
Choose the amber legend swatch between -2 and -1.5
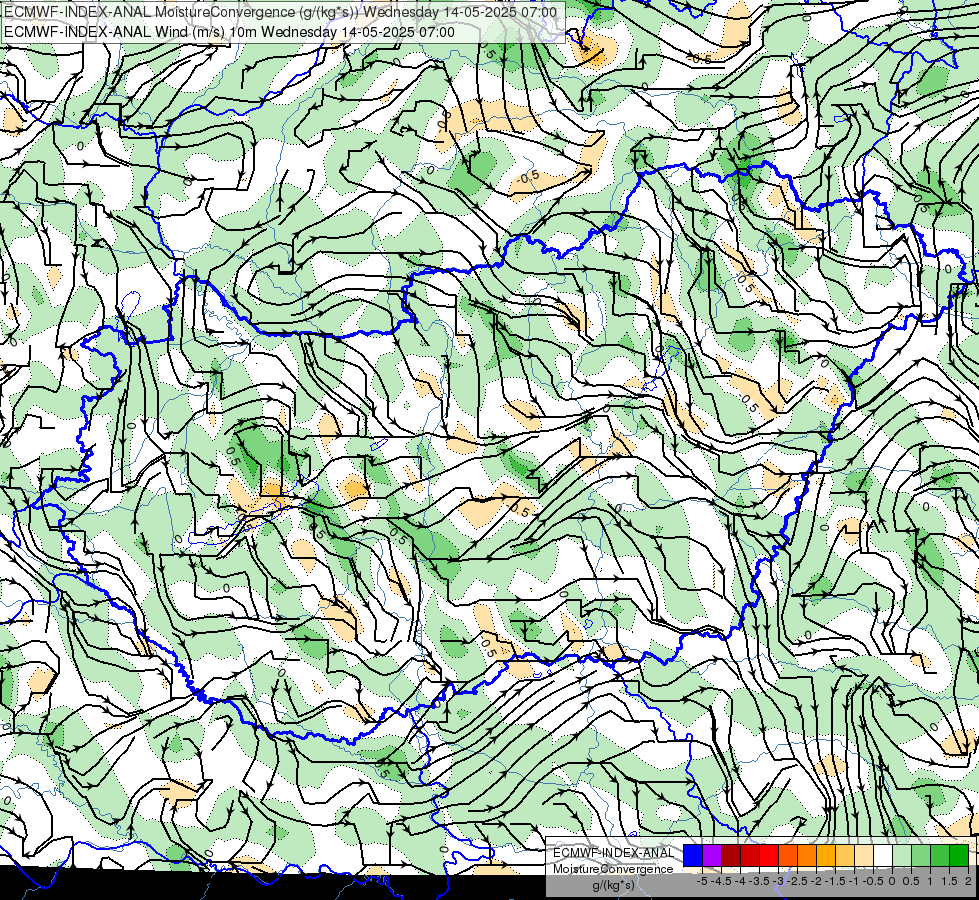point(826,856)
